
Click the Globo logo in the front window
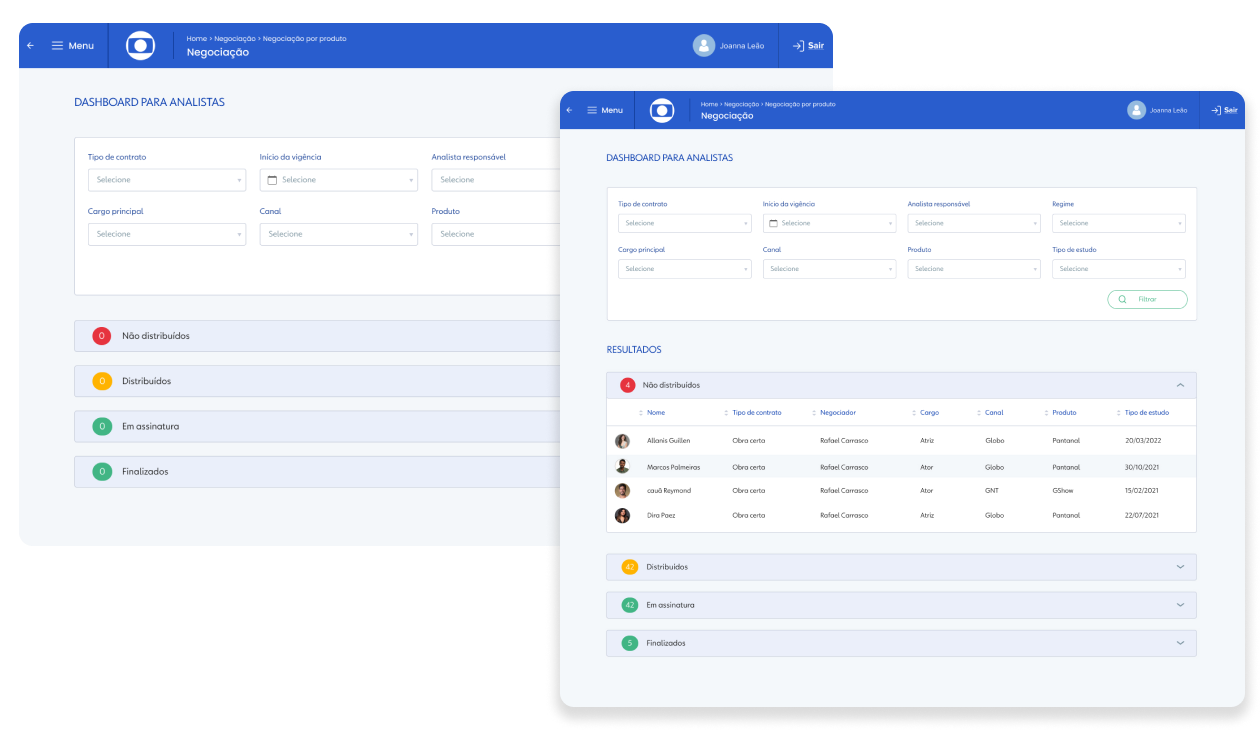662,110
